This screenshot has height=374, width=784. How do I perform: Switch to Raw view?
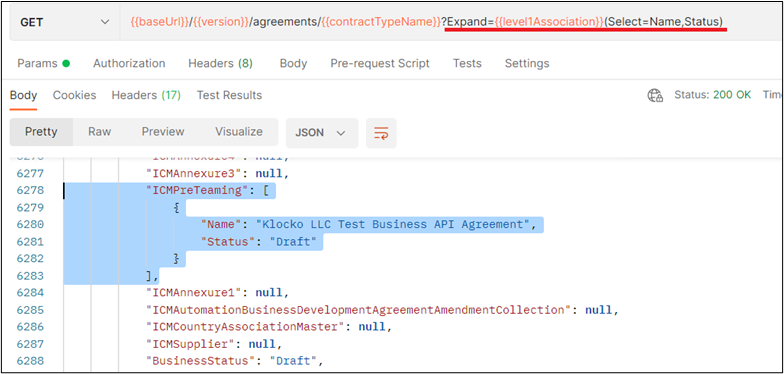(100, 132)
